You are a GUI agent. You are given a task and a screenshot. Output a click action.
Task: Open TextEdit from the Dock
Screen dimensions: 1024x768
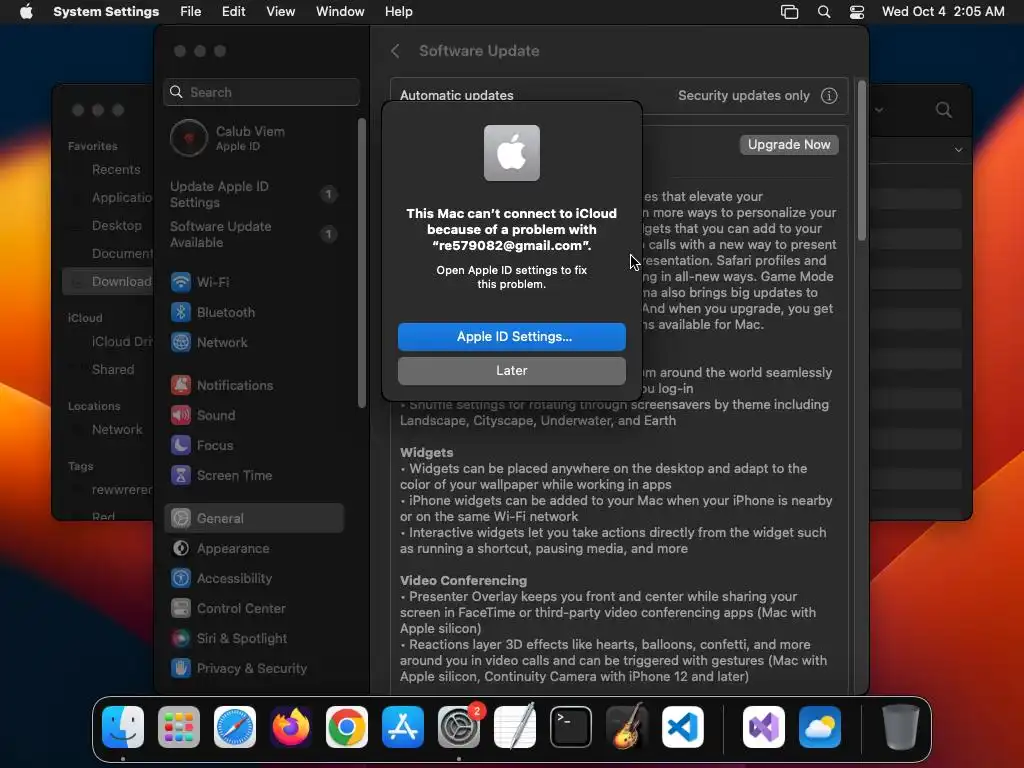[x=515, y=727]
